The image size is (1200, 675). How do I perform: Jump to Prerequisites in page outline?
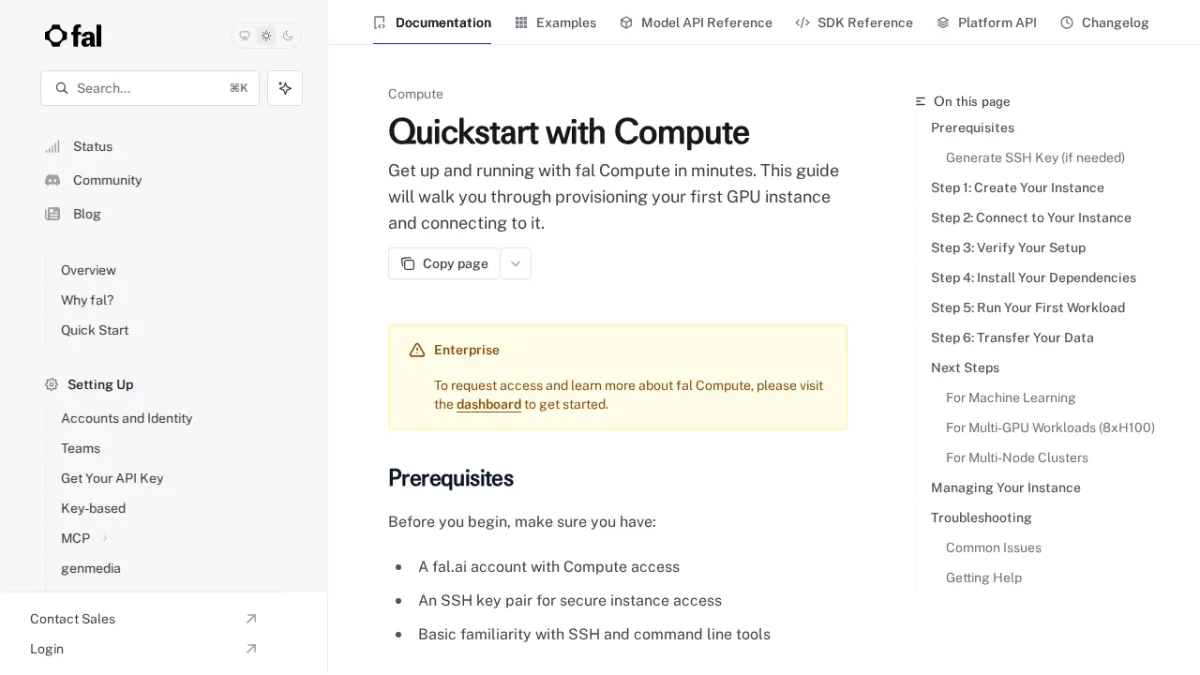(972, 128)
